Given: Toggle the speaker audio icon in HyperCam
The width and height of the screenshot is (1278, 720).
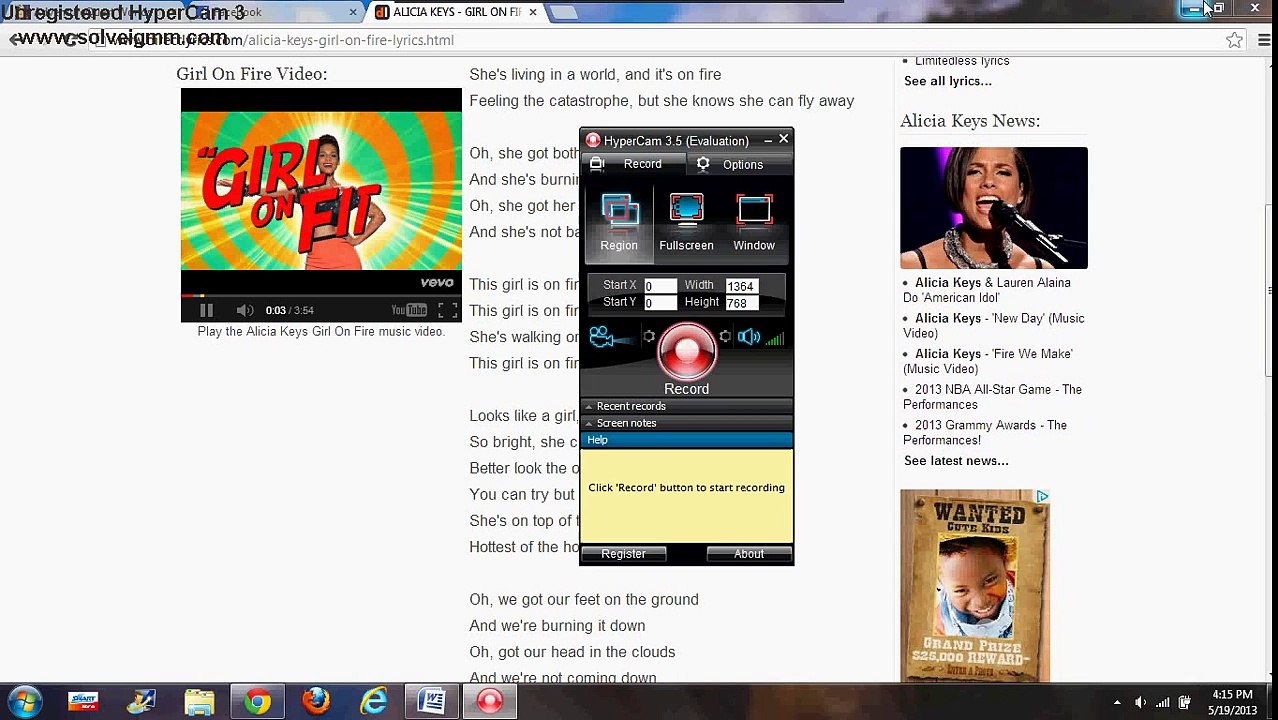Looking at the screenshot, I should coord(749,338).
